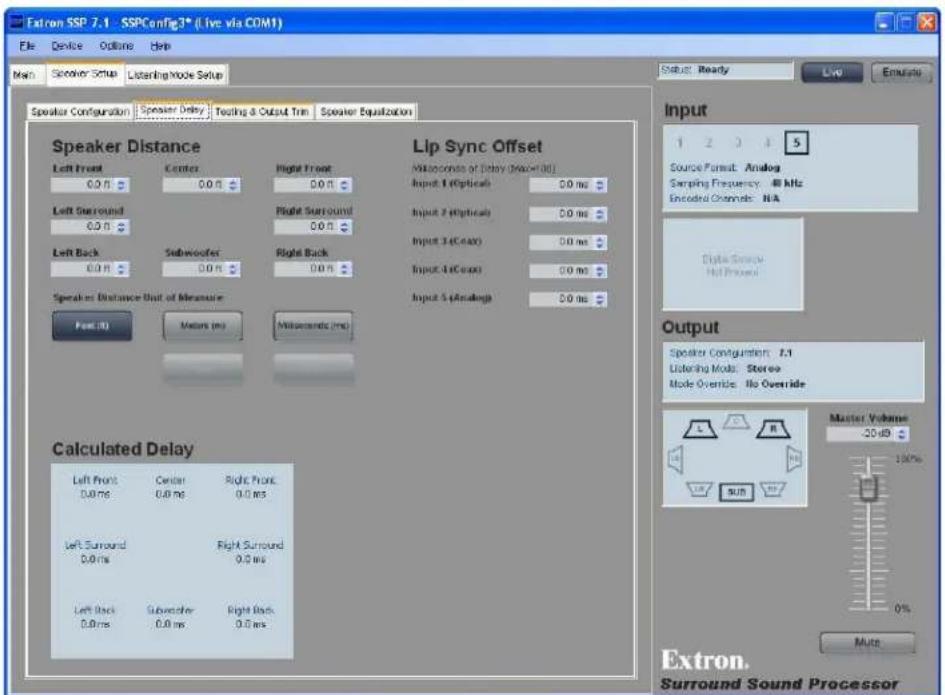The width and height of the screenshot is (945, 695).
Task: Click the Input 1 (Optical) delay field
Action: (x=568, y=185)
